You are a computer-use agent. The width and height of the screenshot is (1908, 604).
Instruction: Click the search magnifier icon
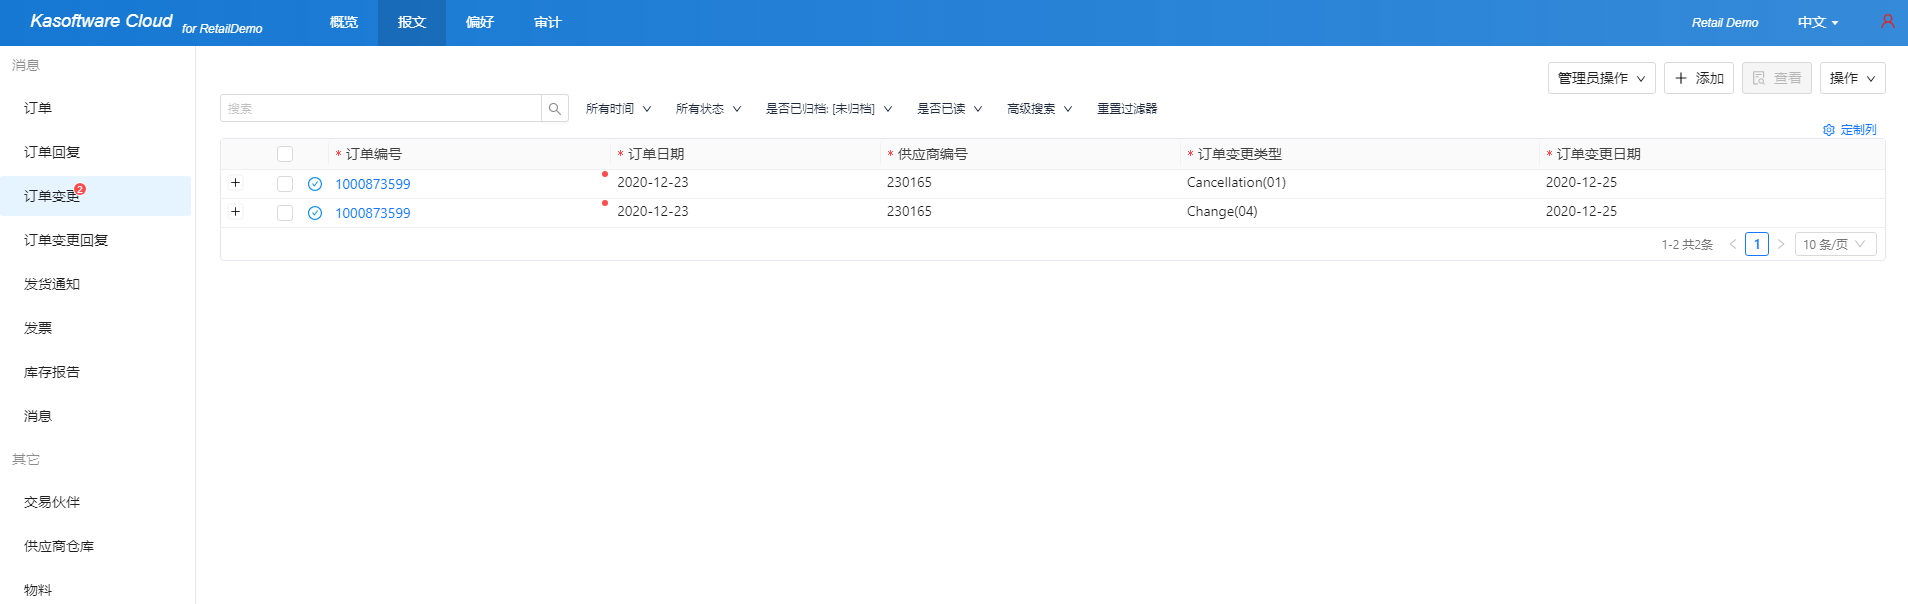[x=554, y=109]
